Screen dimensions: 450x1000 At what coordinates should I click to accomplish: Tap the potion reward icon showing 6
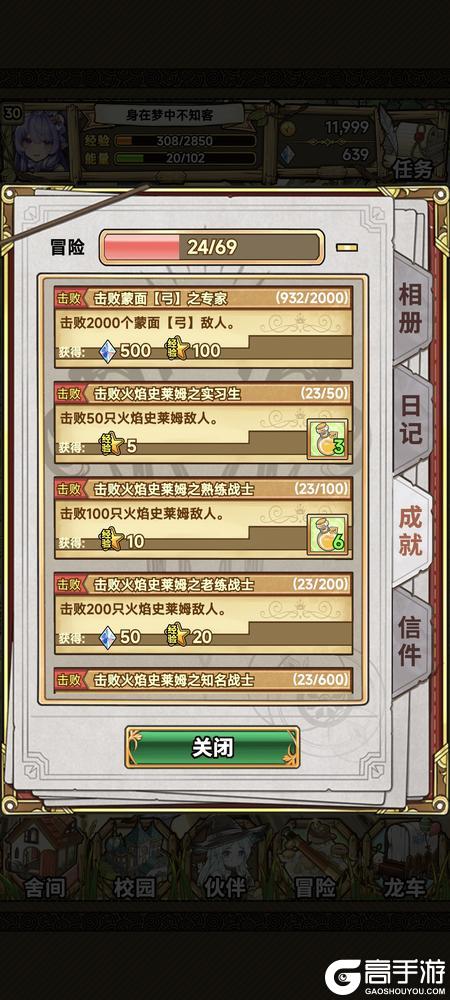pyautogui.click(x=328, y=534)
